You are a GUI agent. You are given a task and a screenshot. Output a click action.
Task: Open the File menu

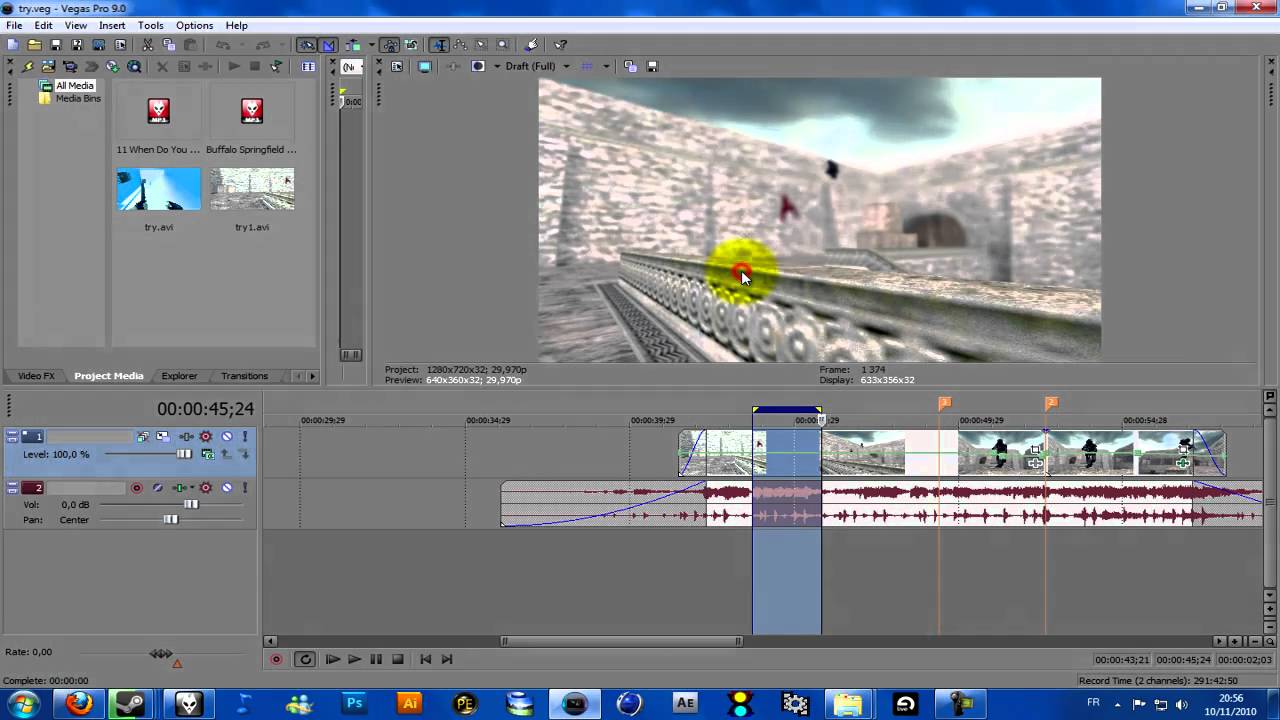point(14,25)
